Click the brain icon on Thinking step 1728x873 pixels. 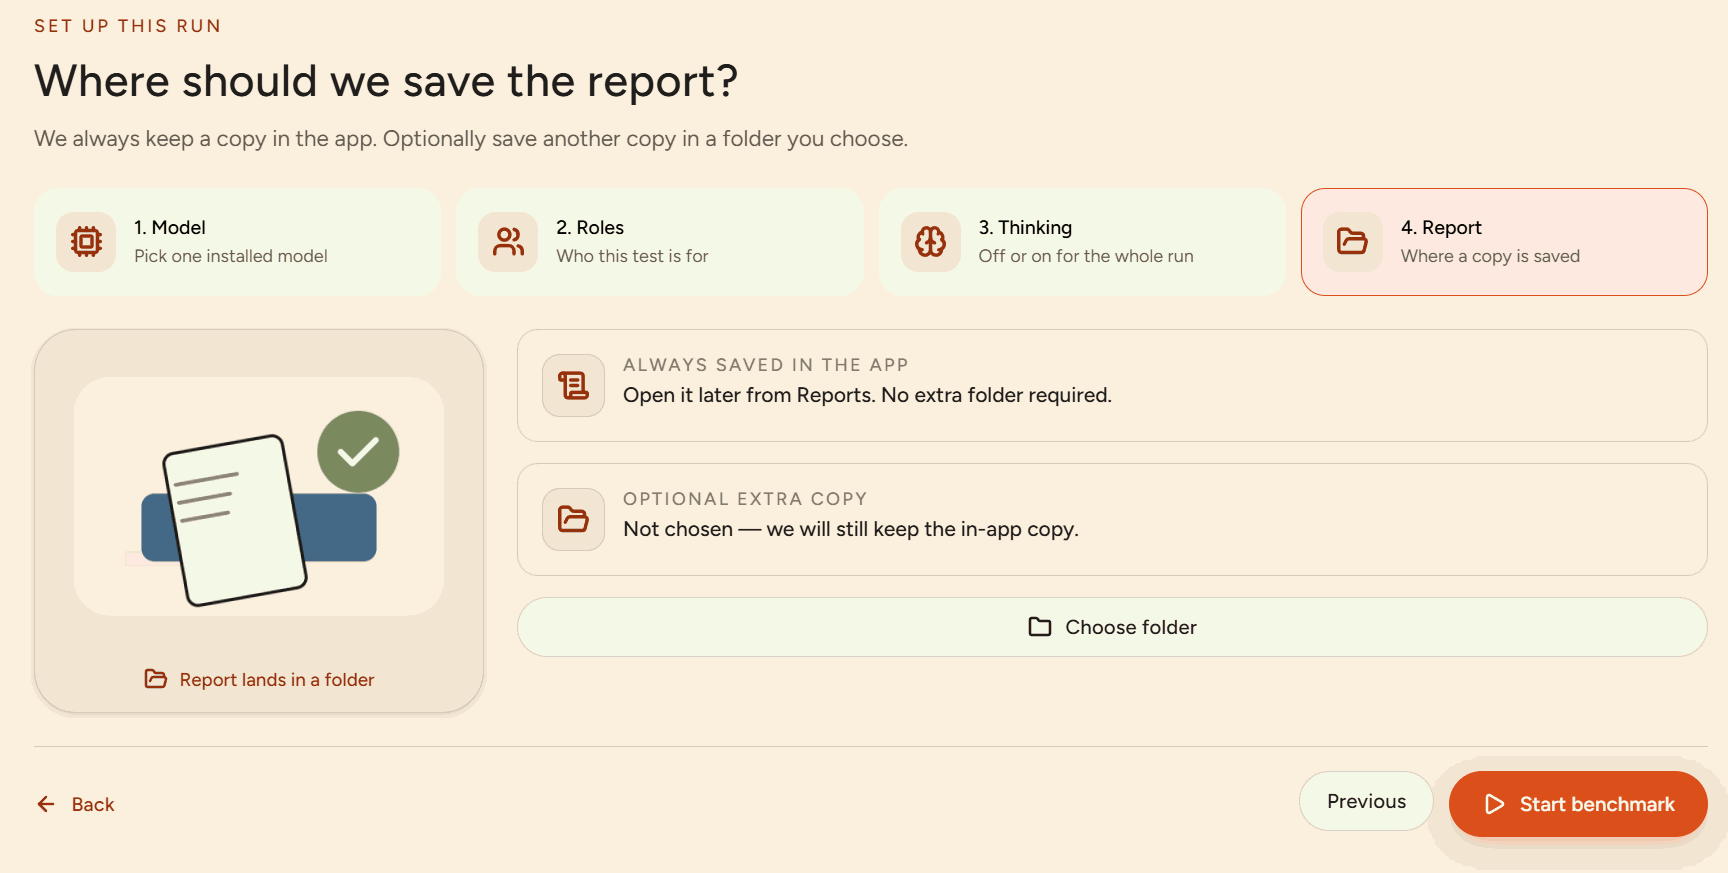point(930,242)
